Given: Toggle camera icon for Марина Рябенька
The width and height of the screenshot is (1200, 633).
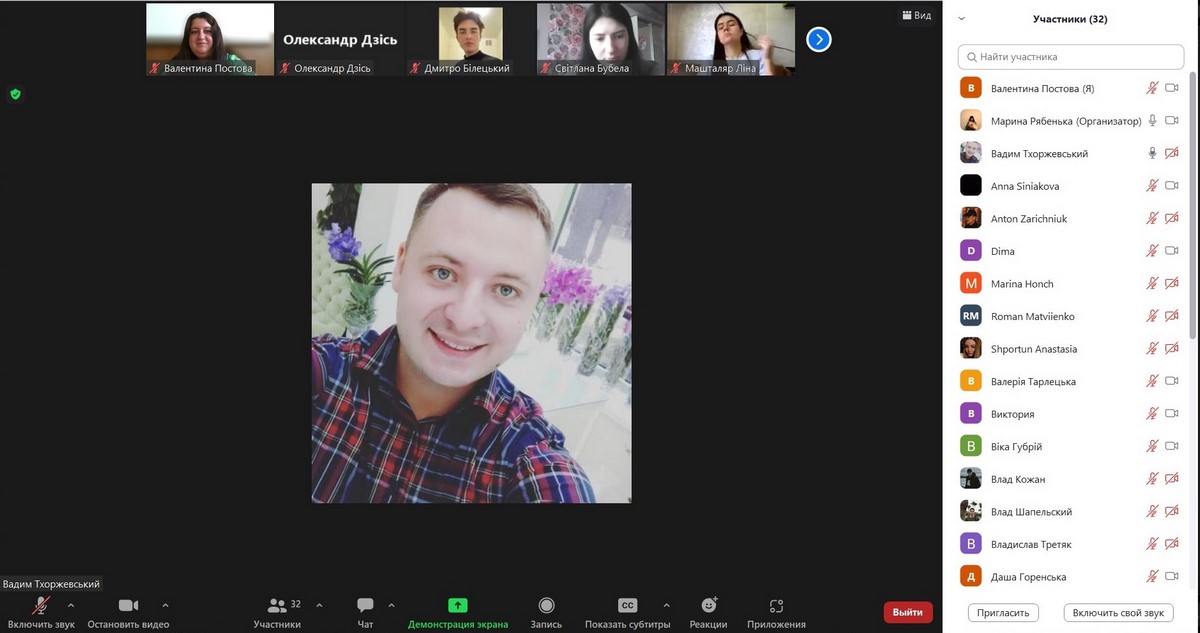Looking at the screenshot, I should (1172, 121).
